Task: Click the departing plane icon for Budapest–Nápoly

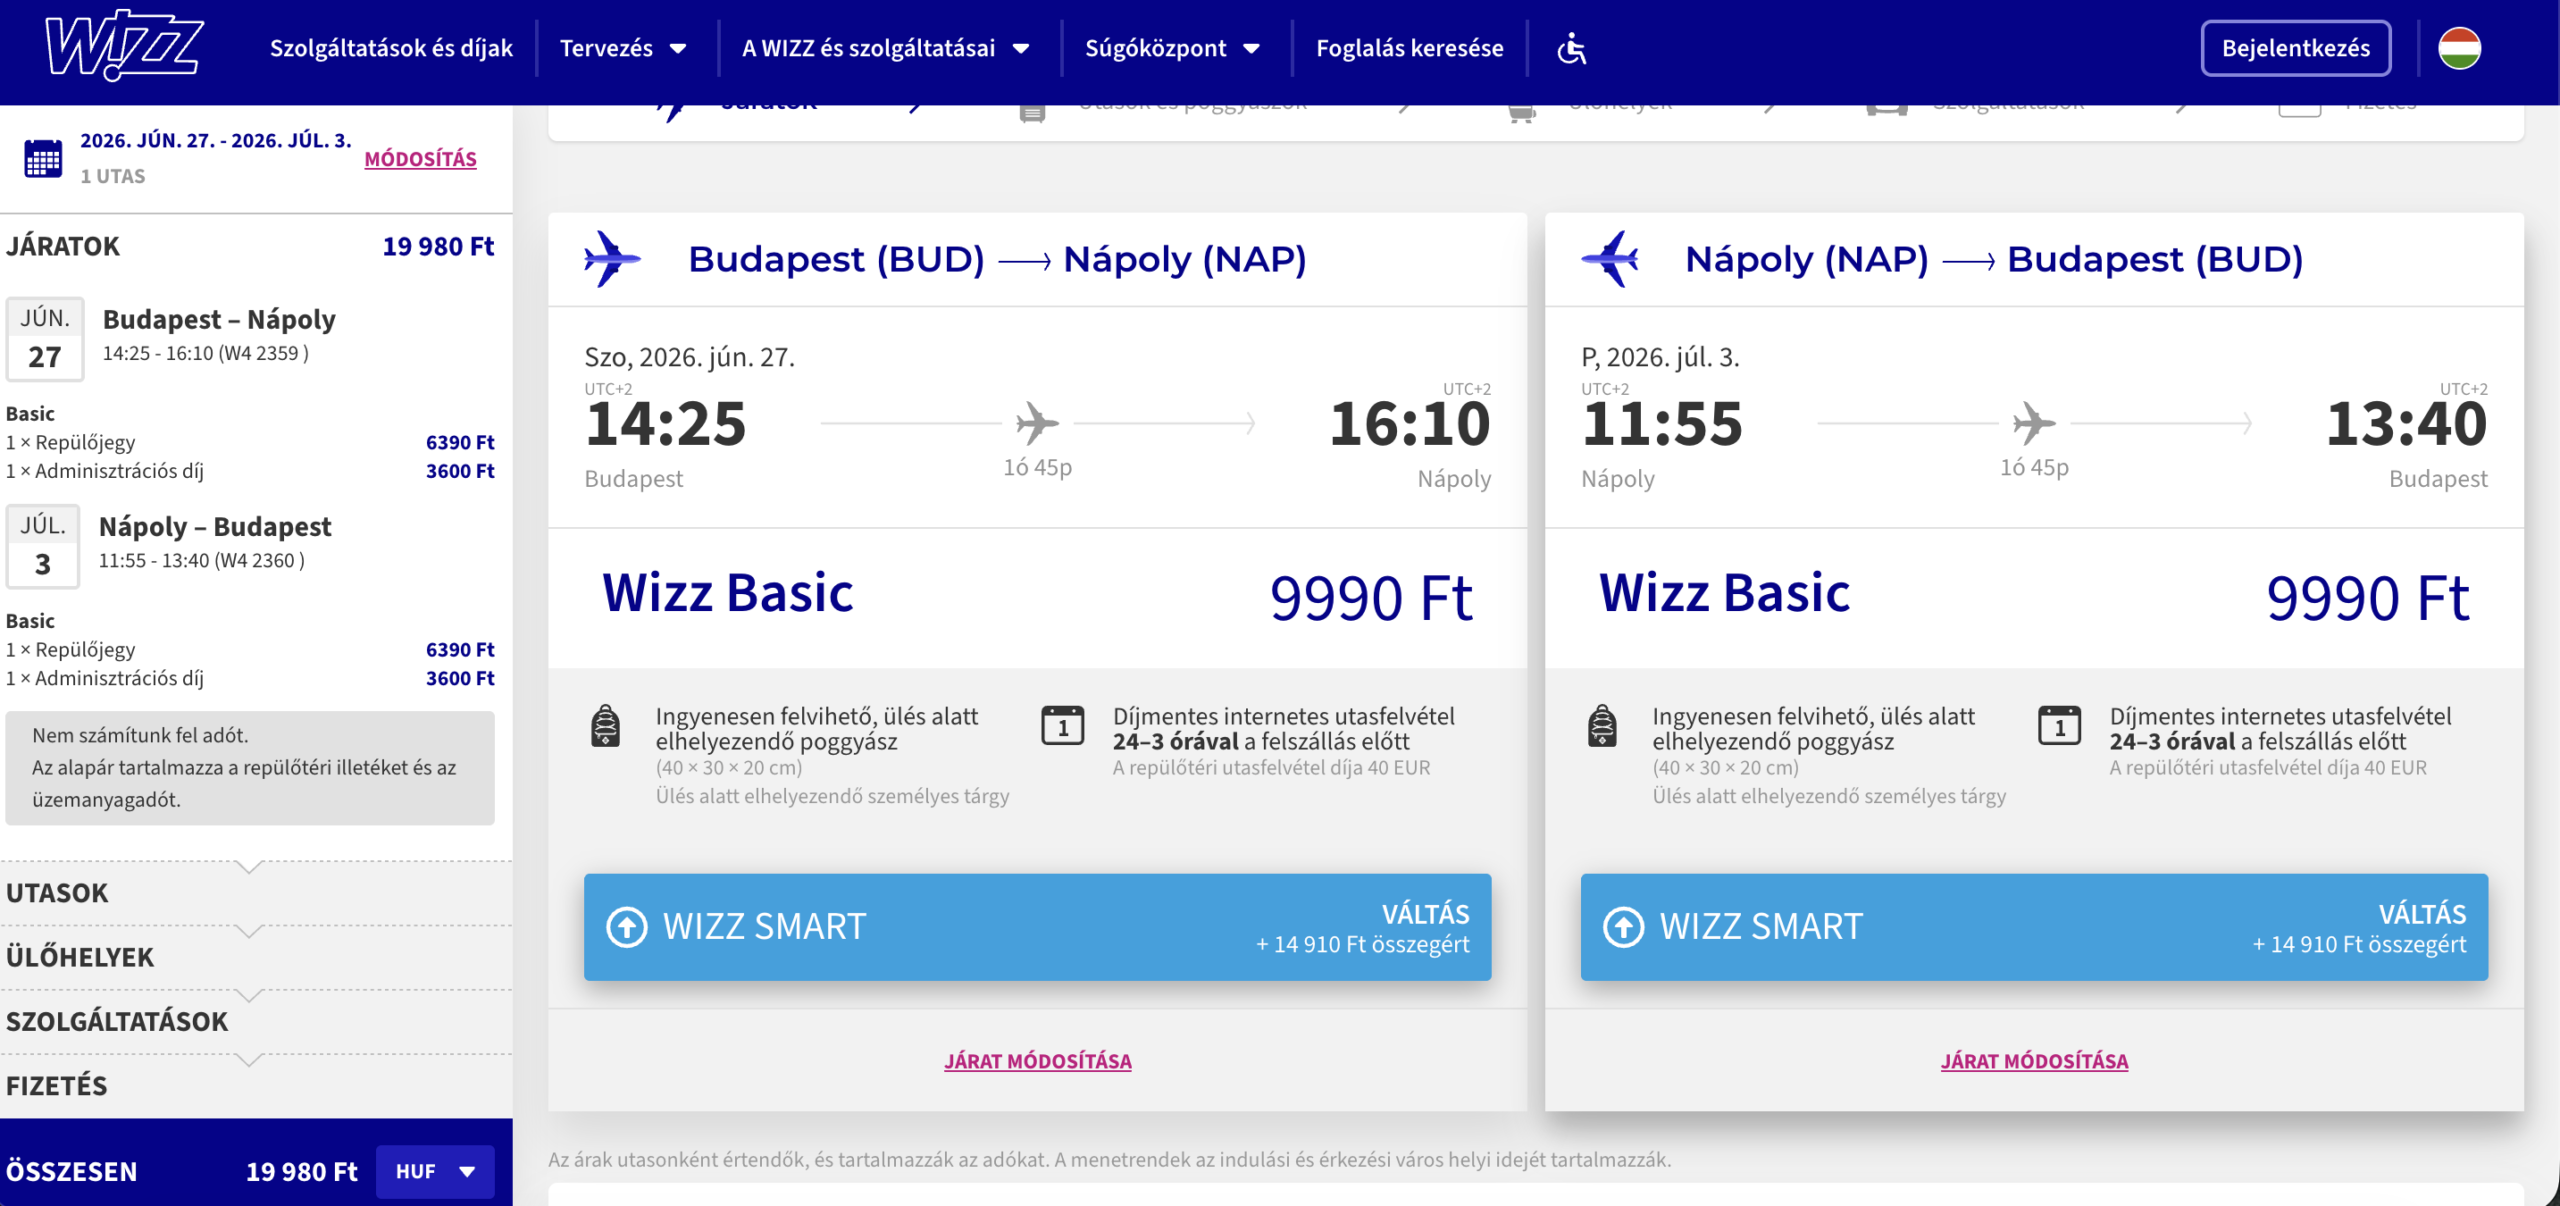Action: point(611,259)
